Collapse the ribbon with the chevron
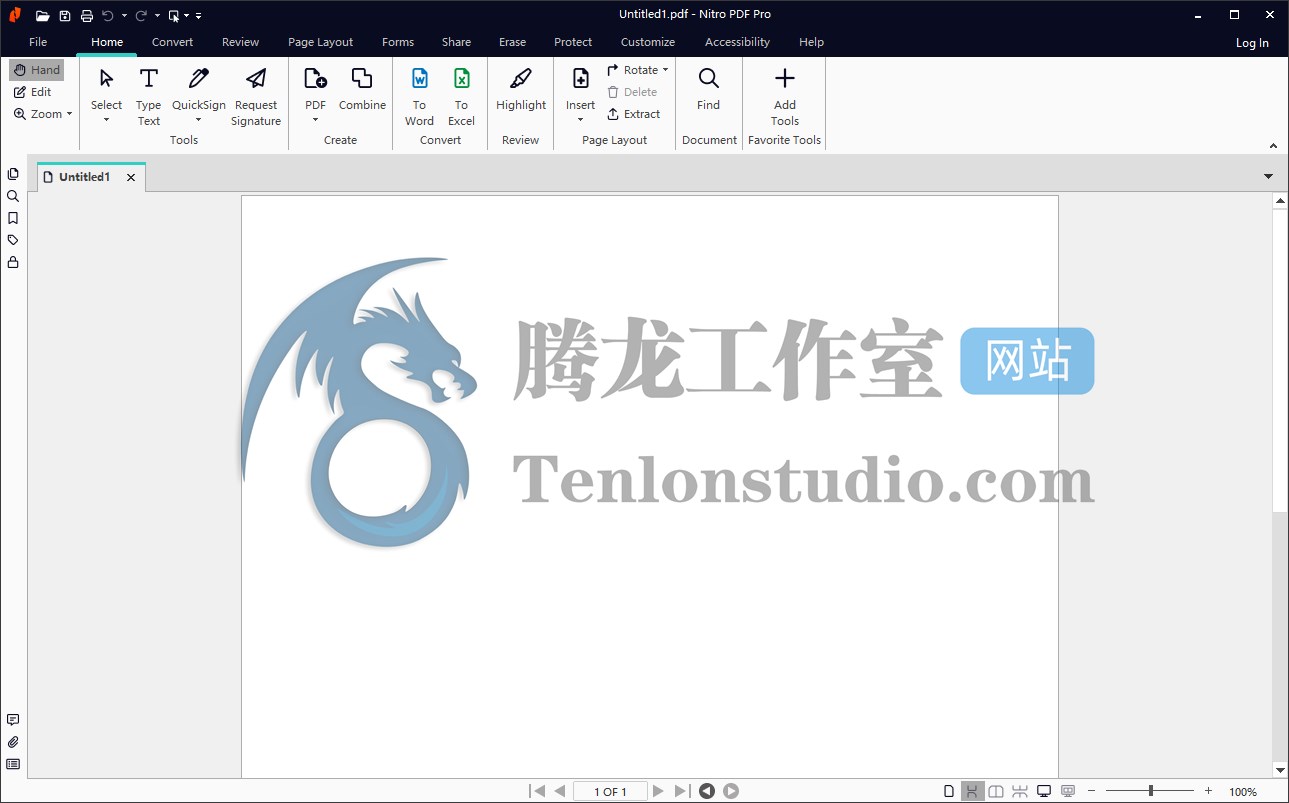This screenshot has height=803, width=1289. pos(1273,146)
